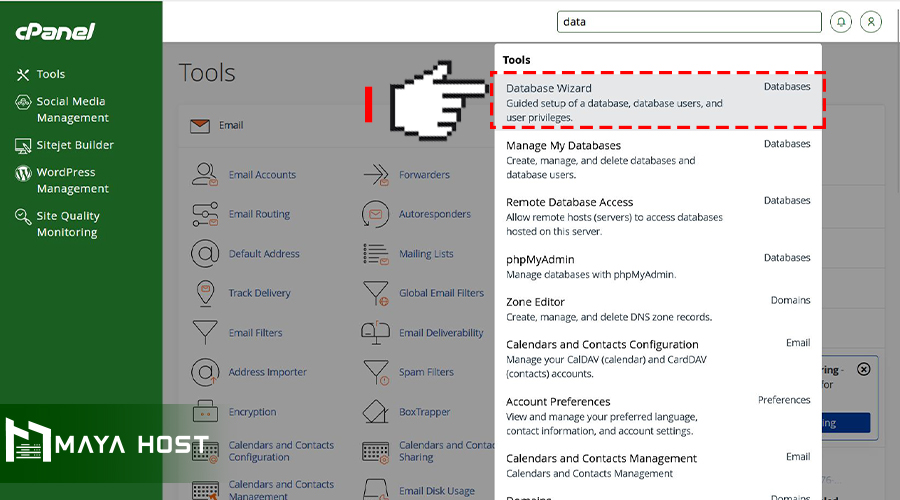
Task: Click the Address Importer icon
Action: coord(205,372)
